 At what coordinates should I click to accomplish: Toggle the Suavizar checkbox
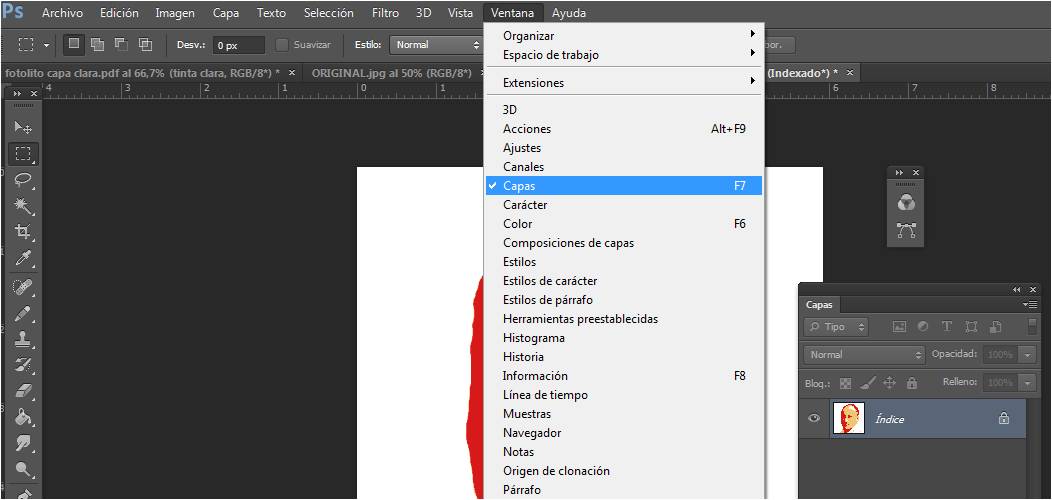[x=282, y=45]
